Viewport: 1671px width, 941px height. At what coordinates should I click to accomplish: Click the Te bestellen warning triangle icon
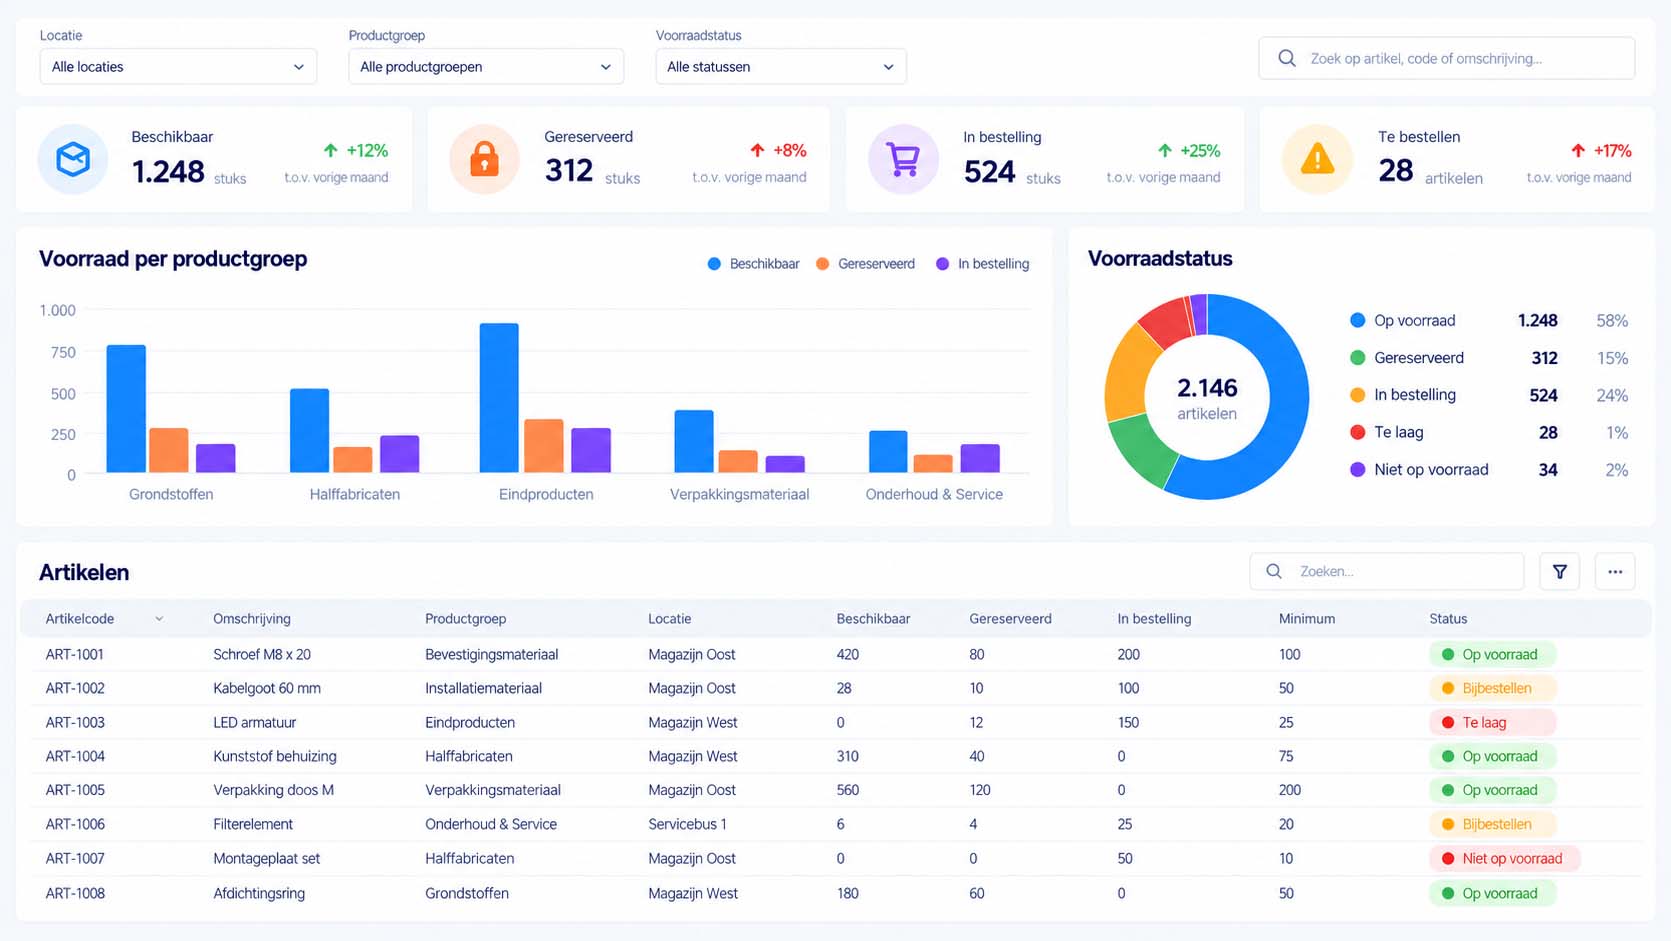[1318, 159]
